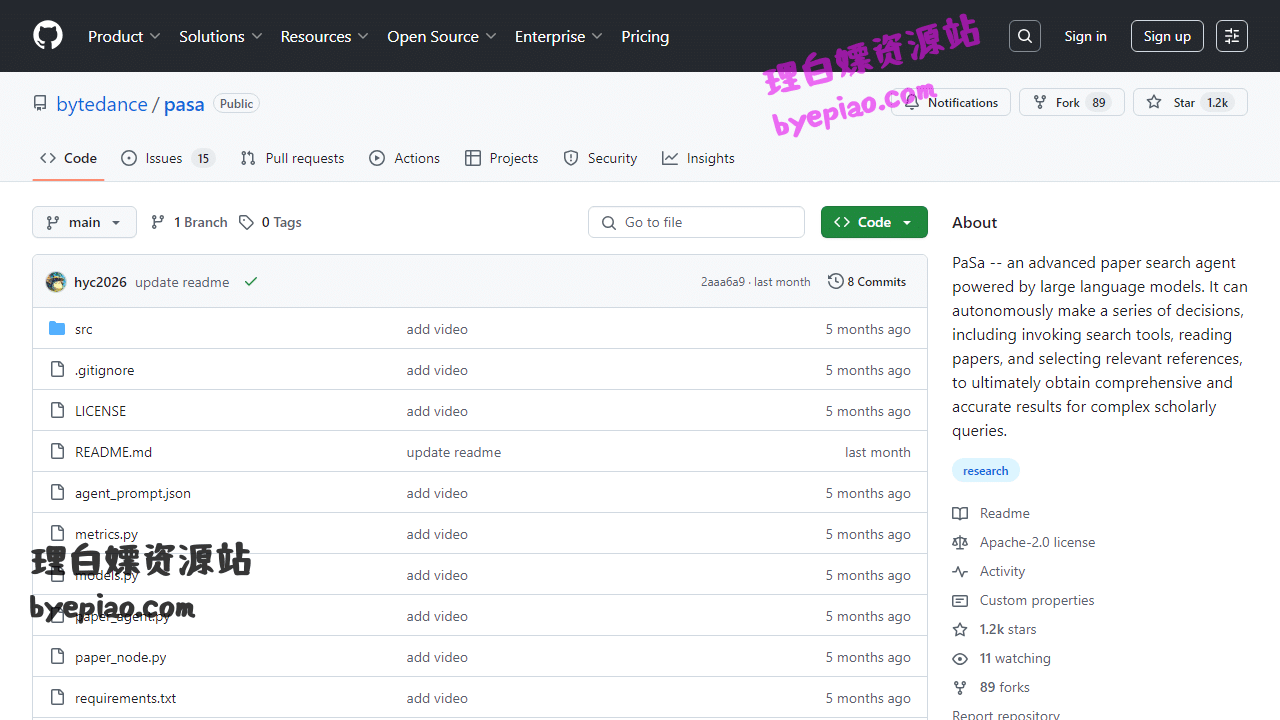The height and width of the screenshot is (720, 1280).
Task: Switch to the Code tab
Action: click(x=68, y=158)
